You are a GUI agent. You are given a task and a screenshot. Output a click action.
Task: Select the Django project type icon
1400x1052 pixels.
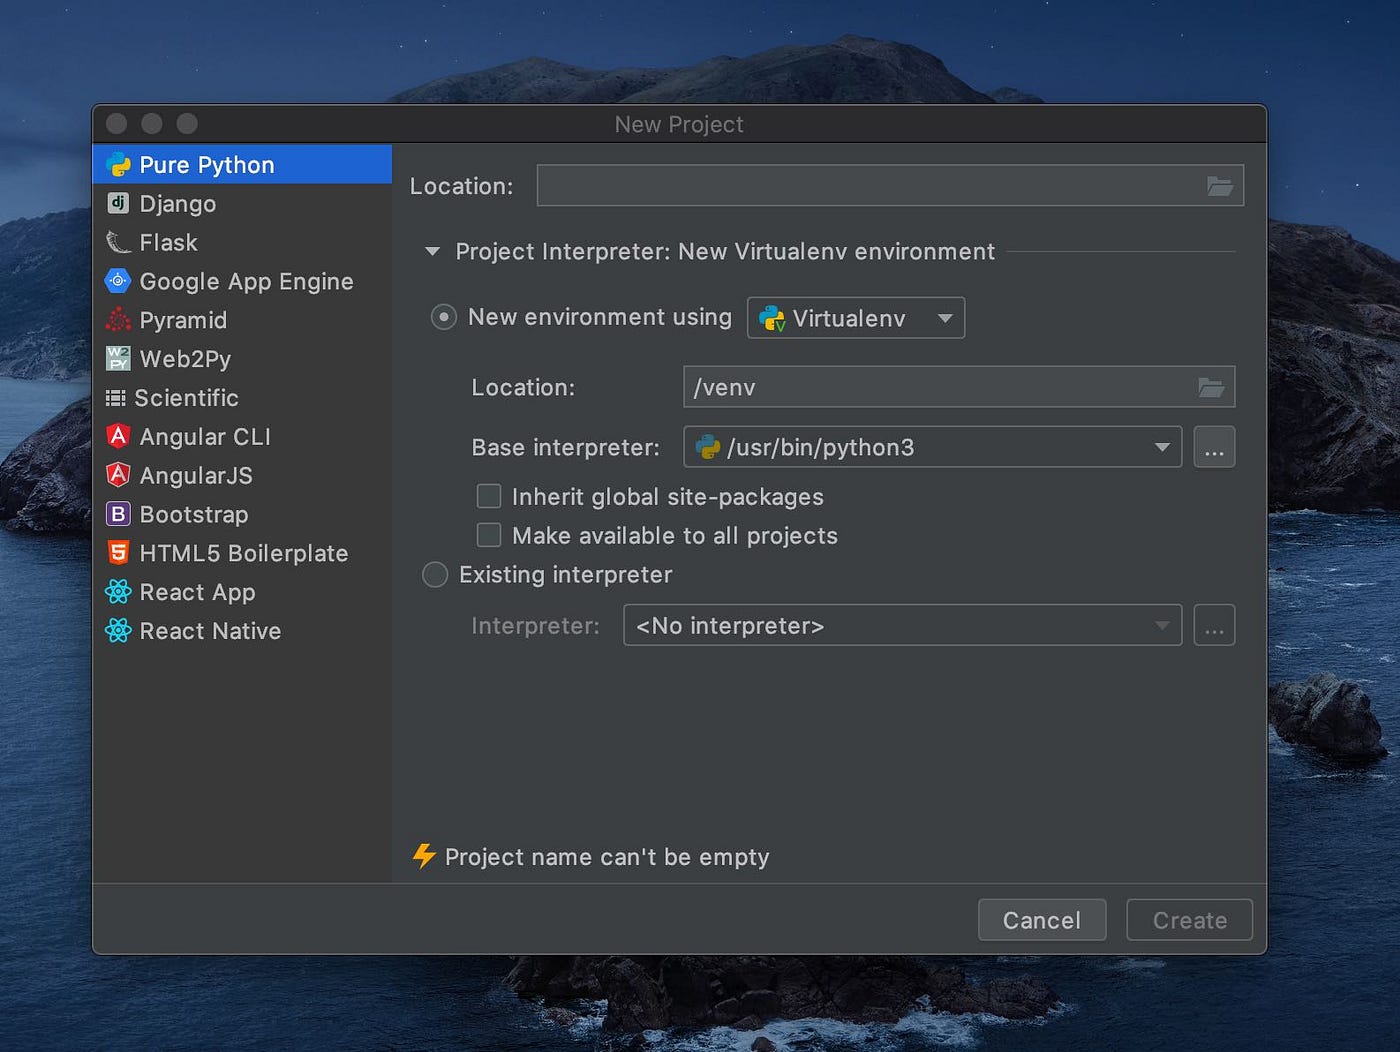click(x=117, y=203)
